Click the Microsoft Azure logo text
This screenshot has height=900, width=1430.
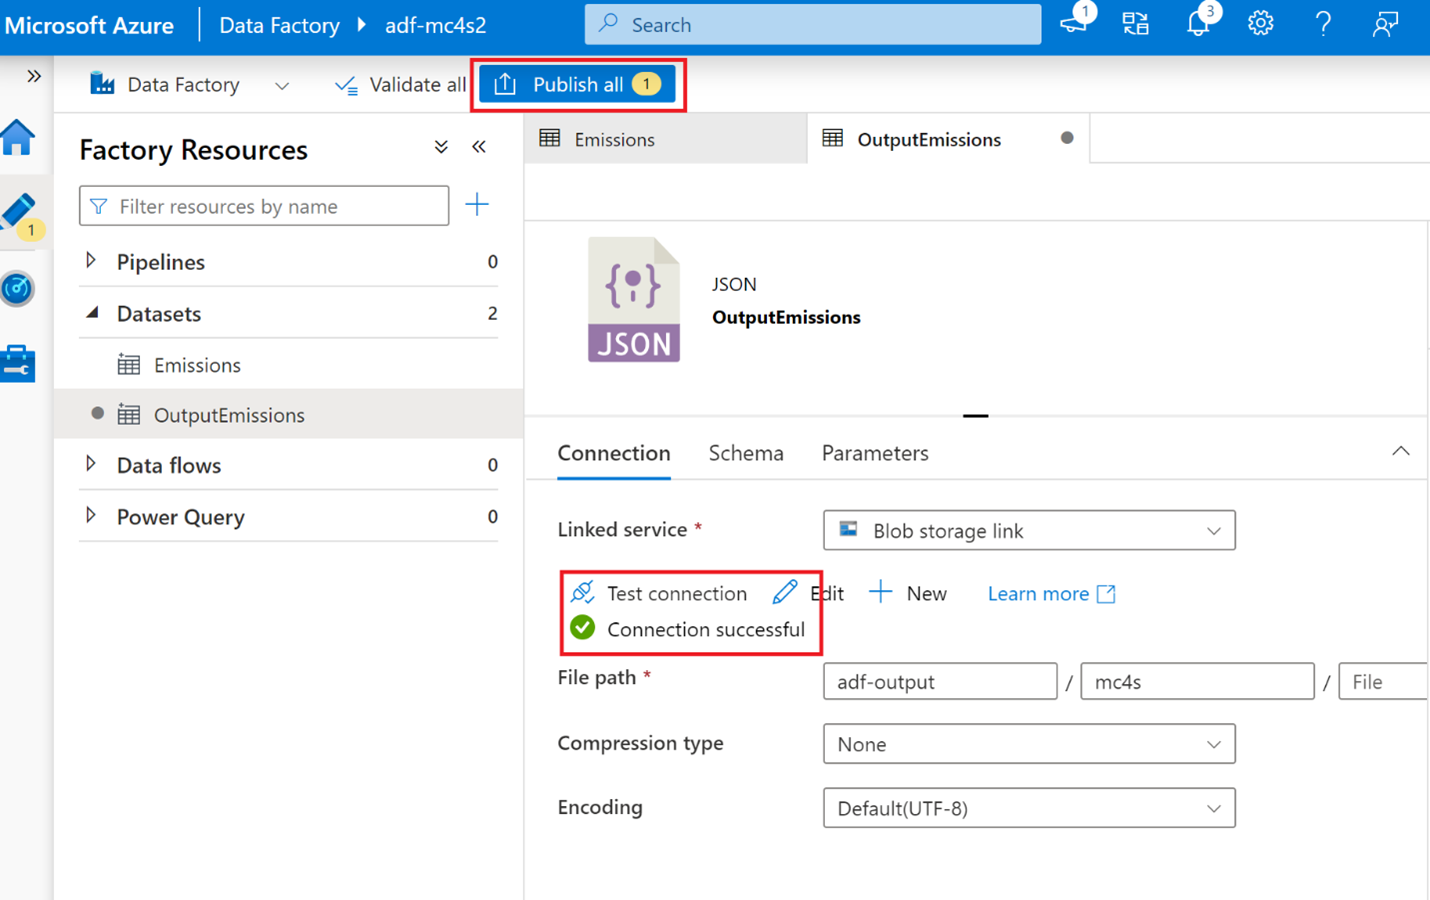click(89, 25)
